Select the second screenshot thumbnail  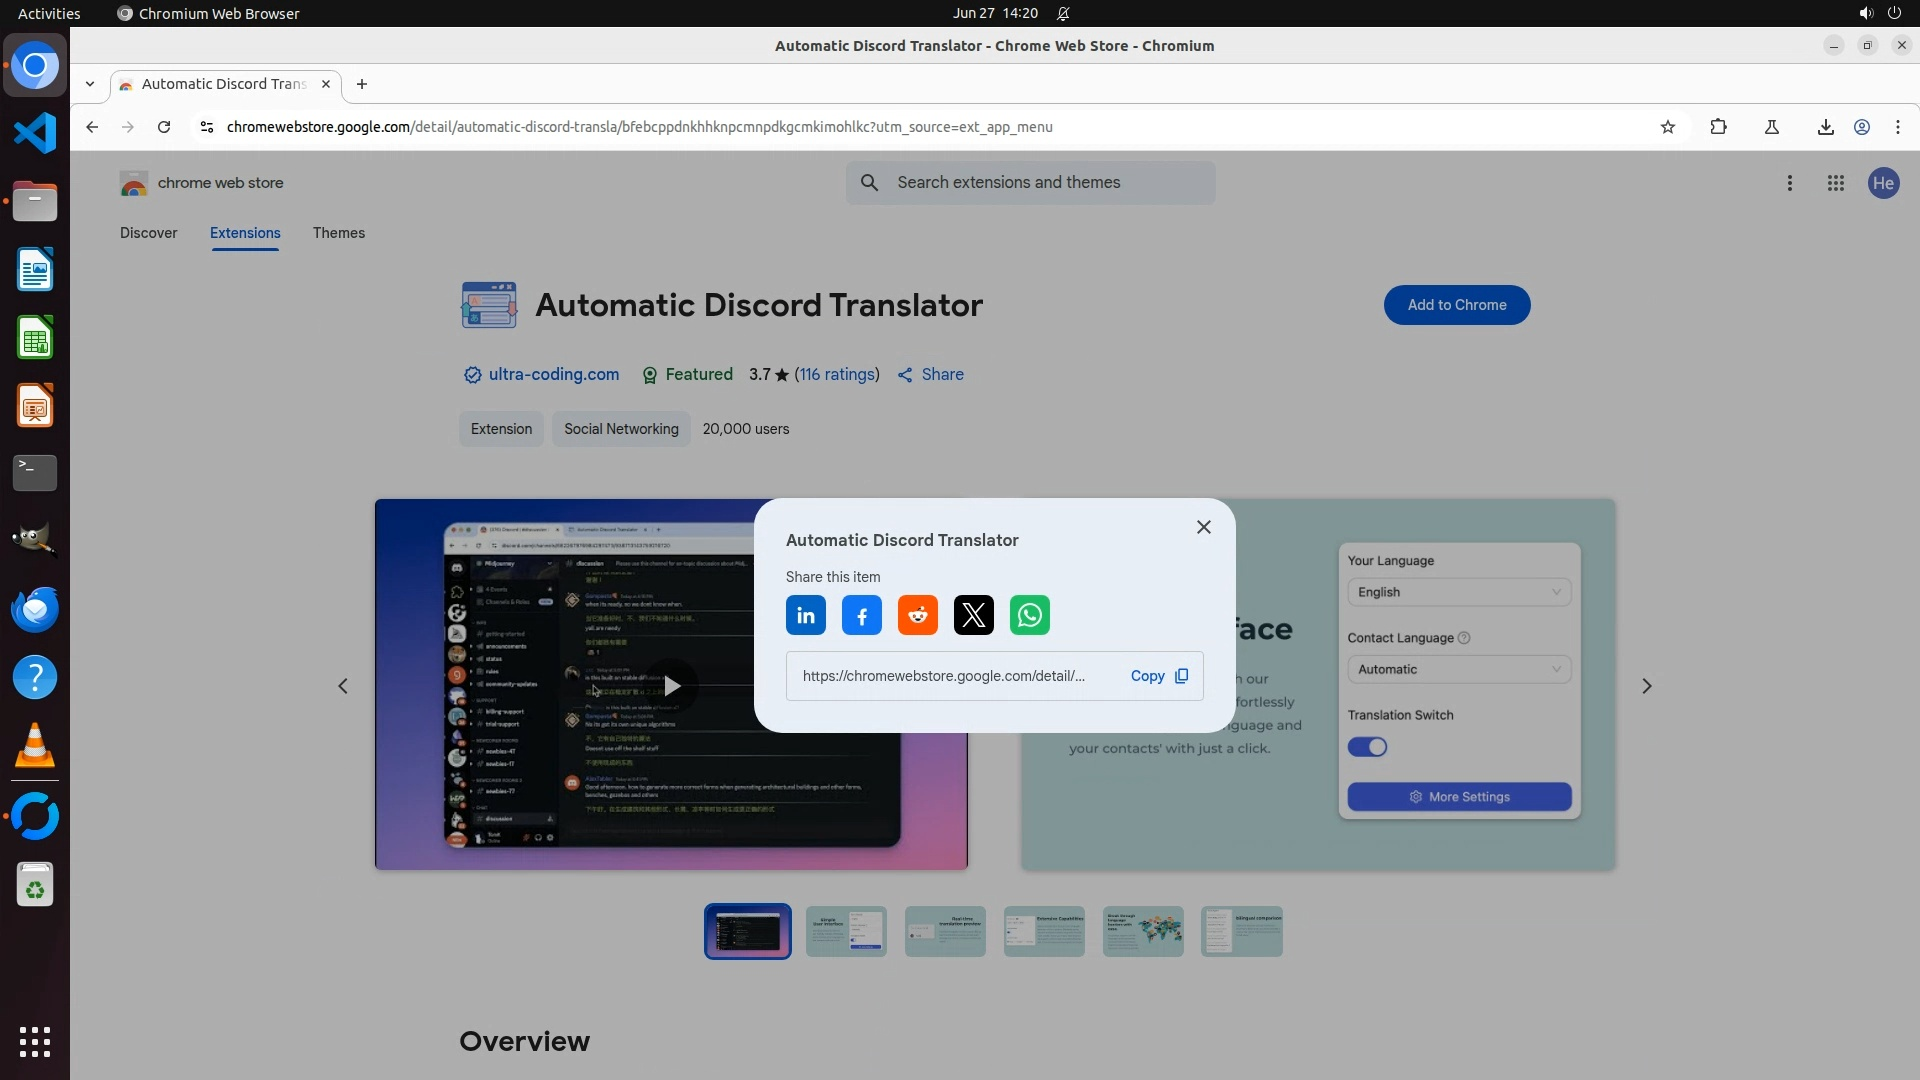coord(846,931)
